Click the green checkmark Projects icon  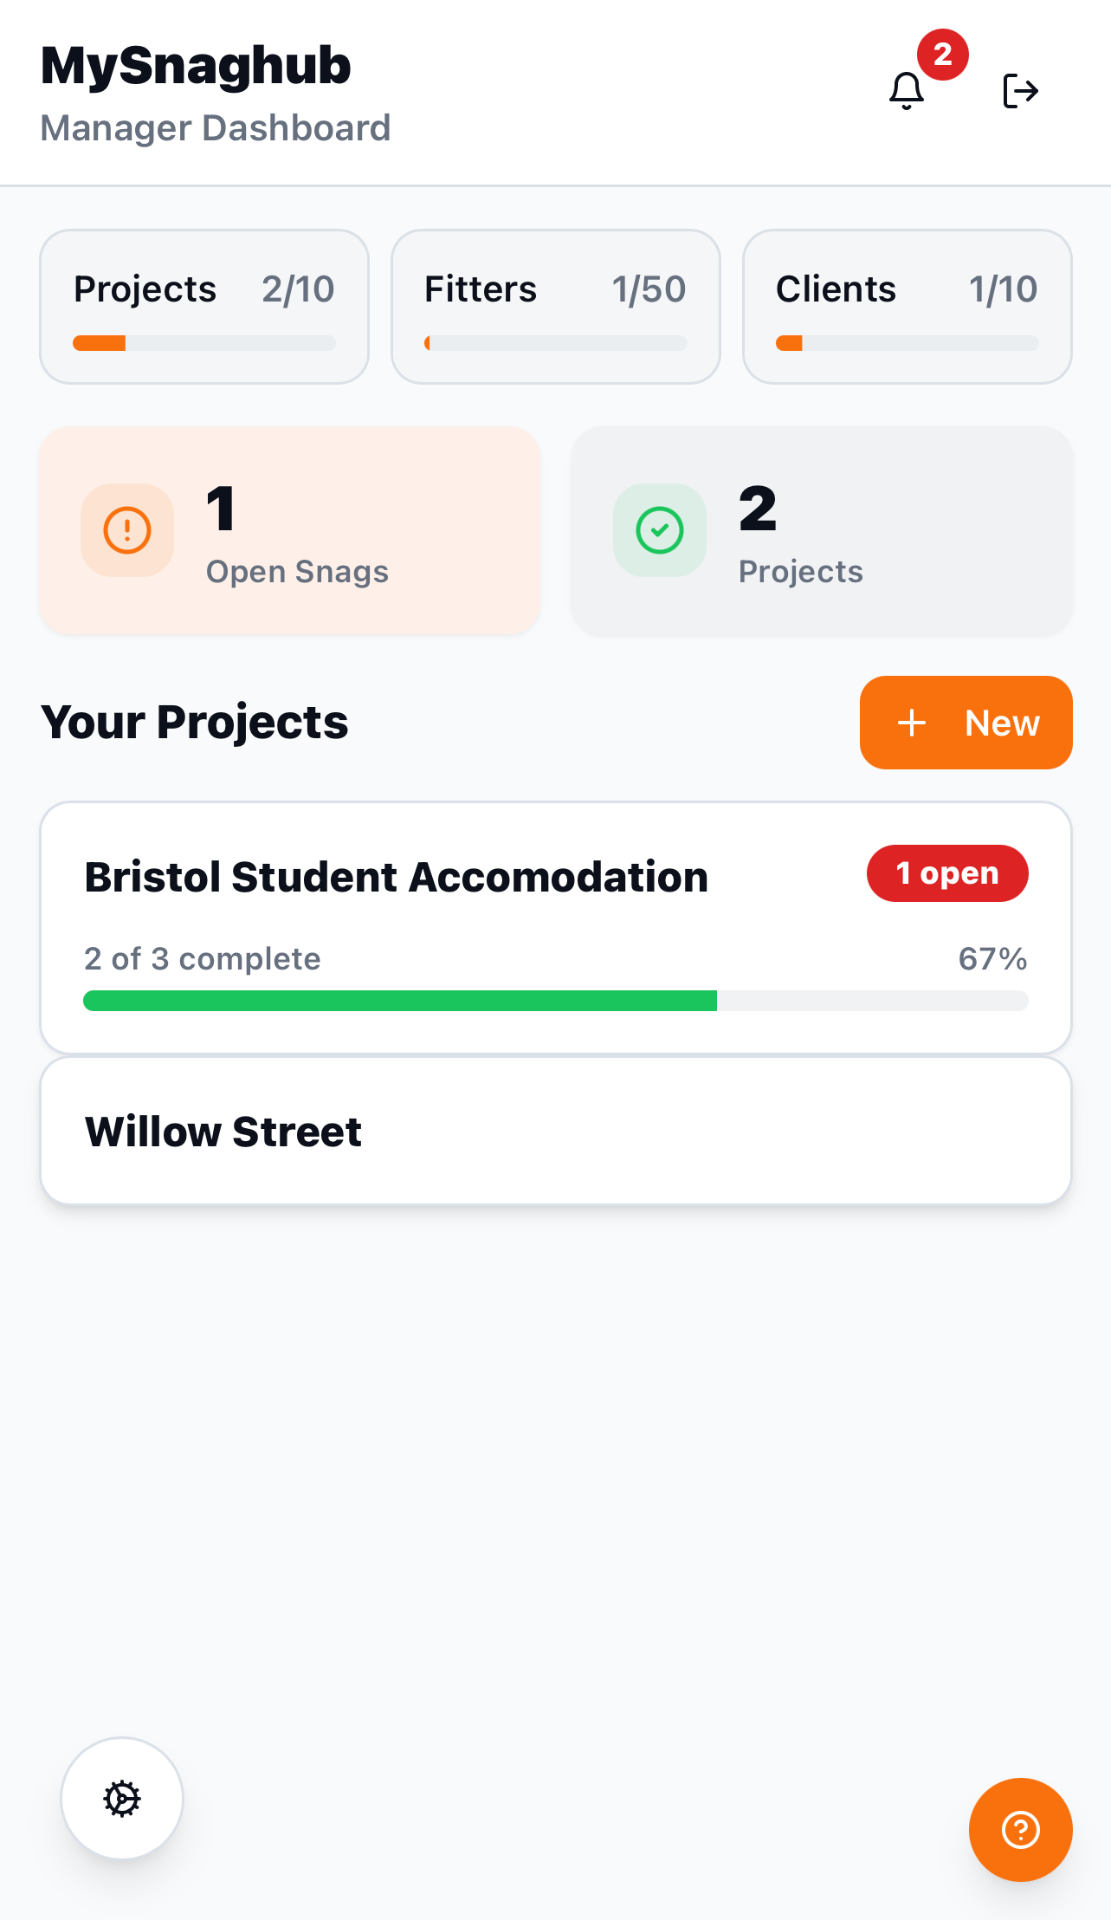point(660,530)
